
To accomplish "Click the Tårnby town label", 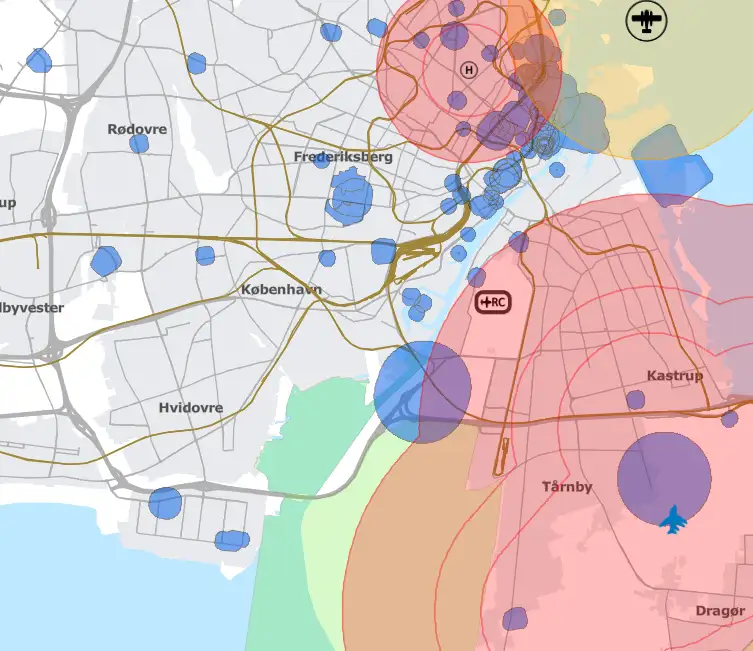I will (x=567, y=487).
